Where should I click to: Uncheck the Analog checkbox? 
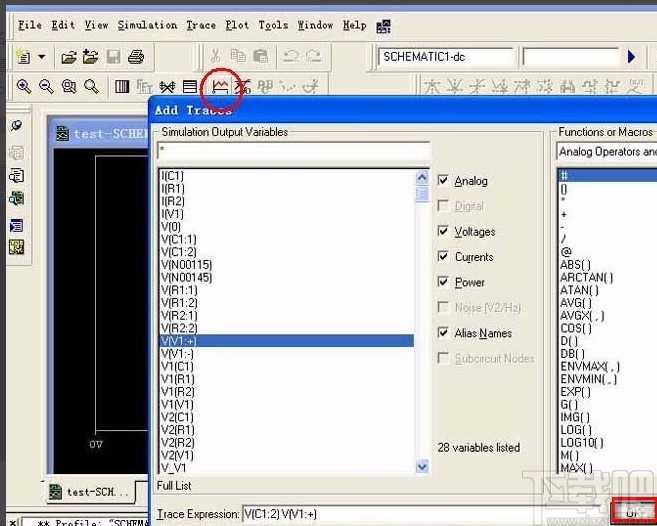pos(444,181)
